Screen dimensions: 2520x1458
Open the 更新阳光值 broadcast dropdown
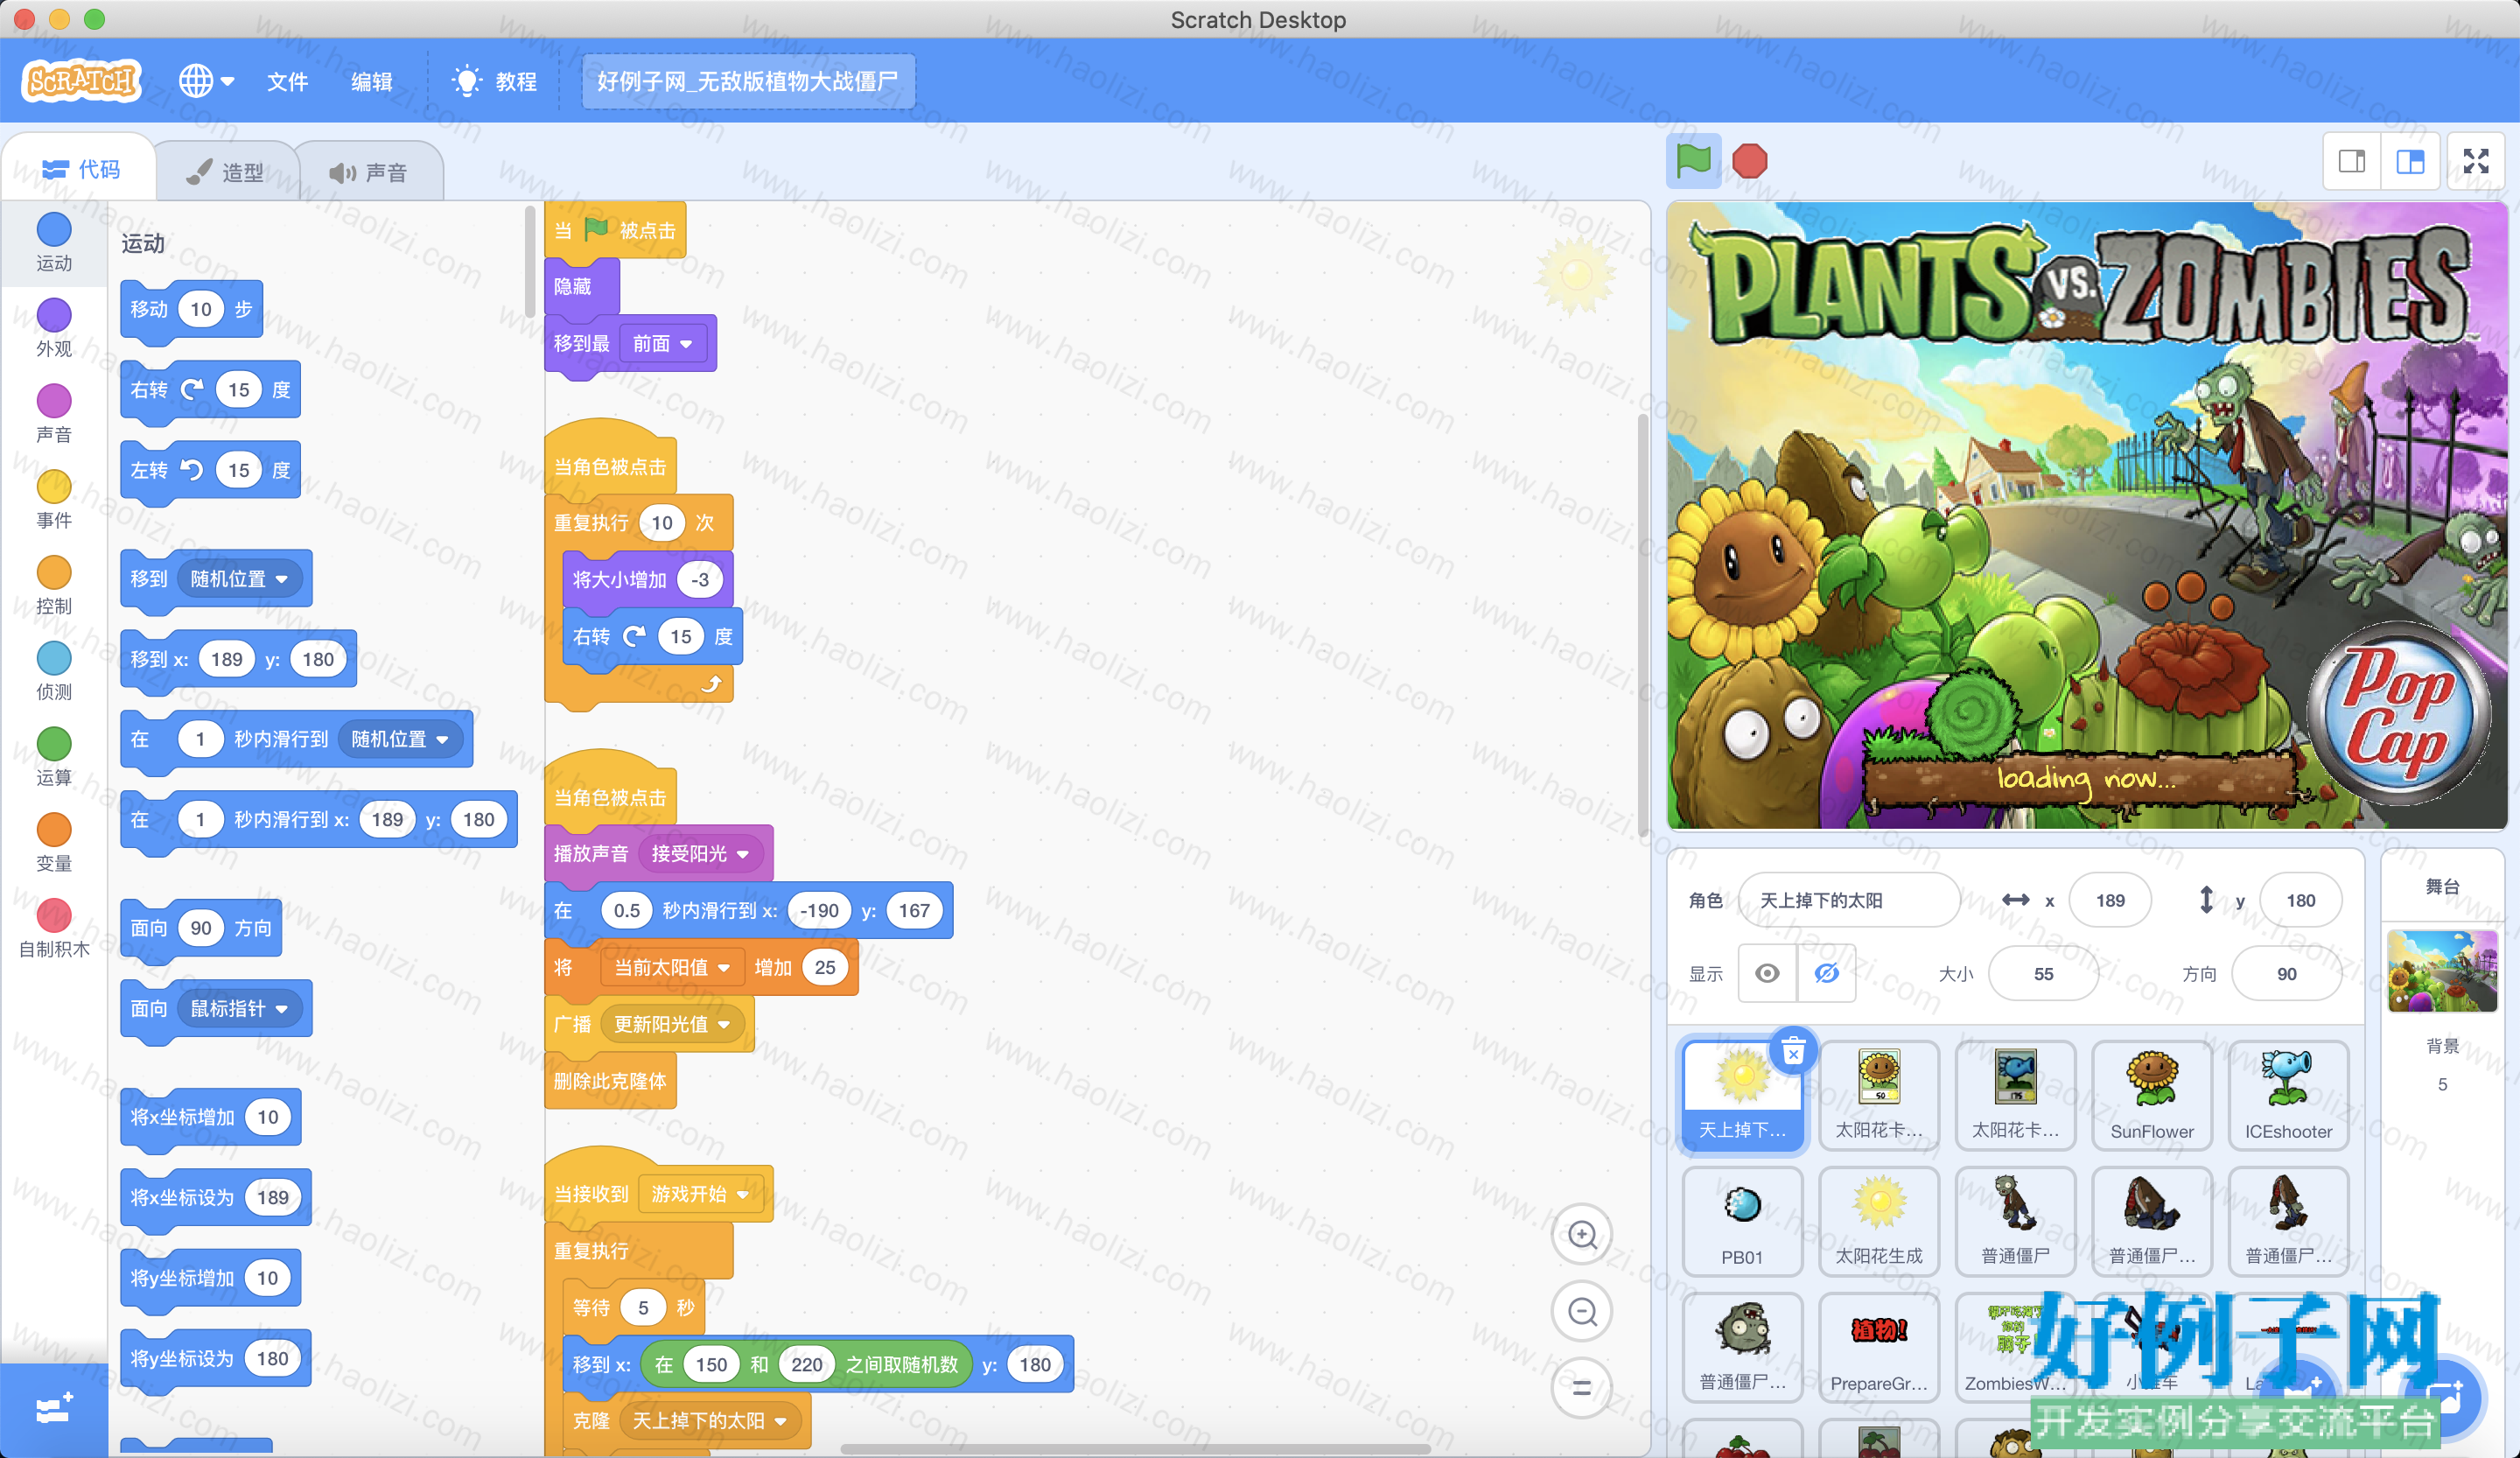672,1025
